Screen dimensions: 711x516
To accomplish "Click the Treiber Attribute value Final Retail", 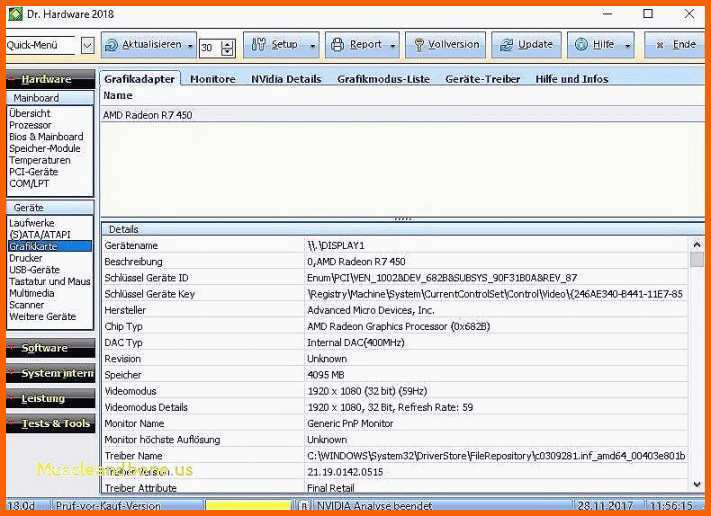I will coord(331,488).
